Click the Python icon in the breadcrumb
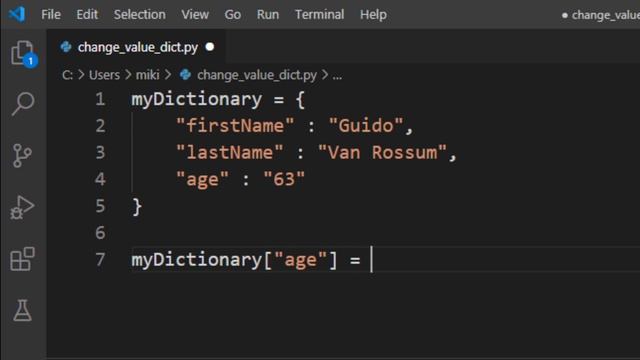 click(185, 75)
